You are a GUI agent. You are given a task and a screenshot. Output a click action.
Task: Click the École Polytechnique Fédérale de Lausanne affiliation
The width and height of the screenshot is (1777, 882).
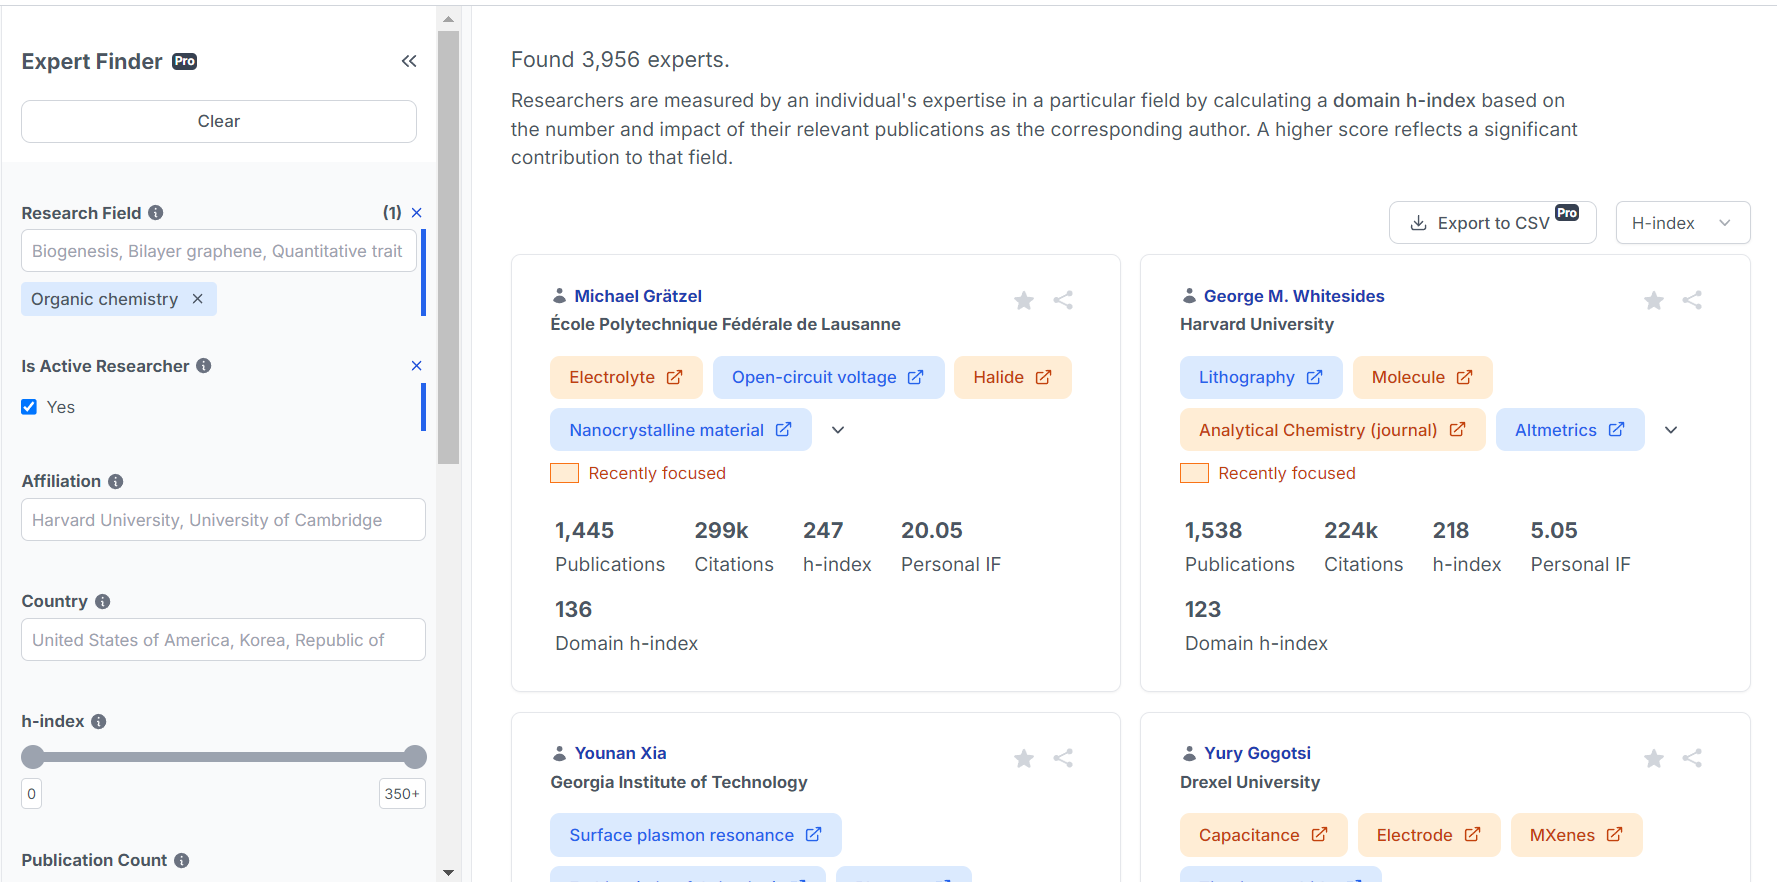[725, 324]
